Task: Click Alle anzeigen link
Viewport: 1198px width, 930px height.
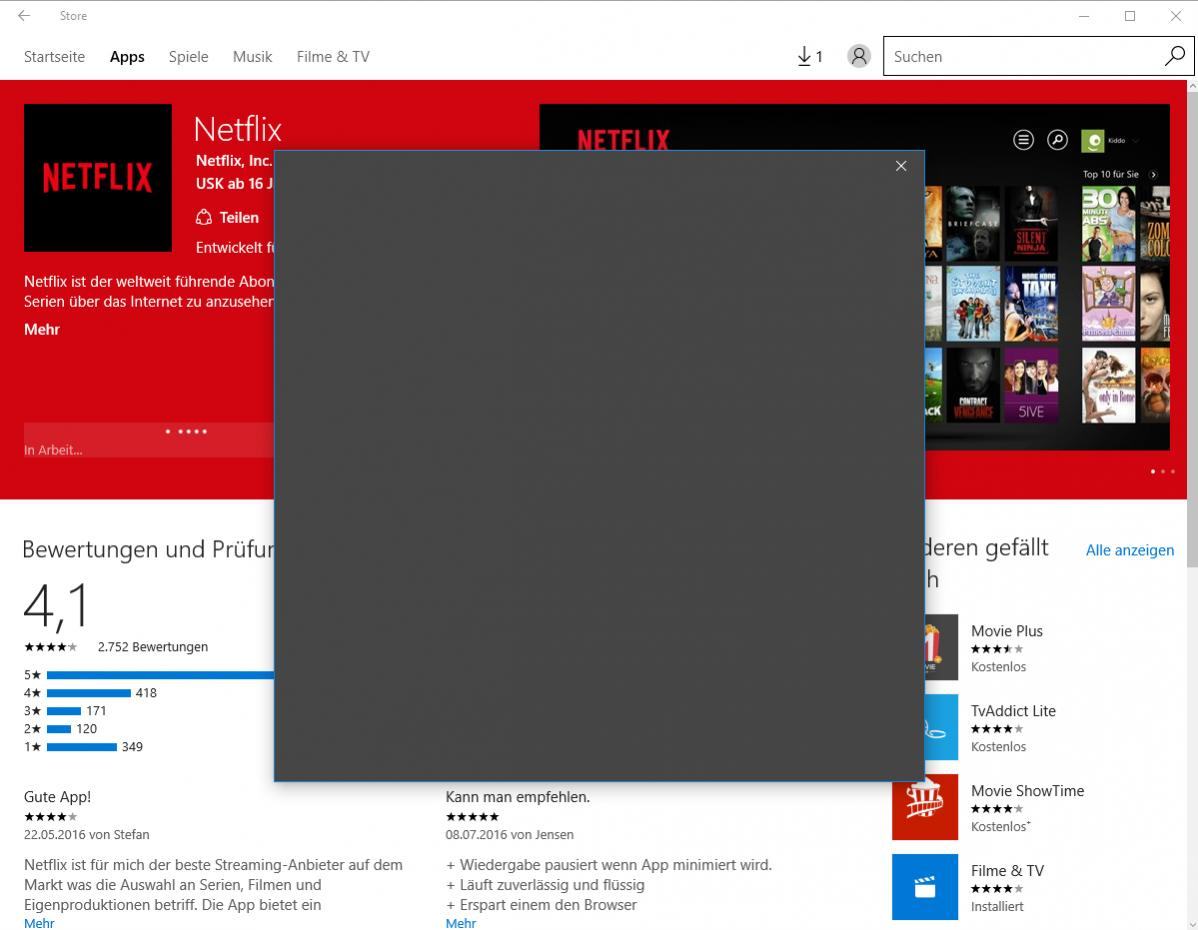Action: (1129, 550)
